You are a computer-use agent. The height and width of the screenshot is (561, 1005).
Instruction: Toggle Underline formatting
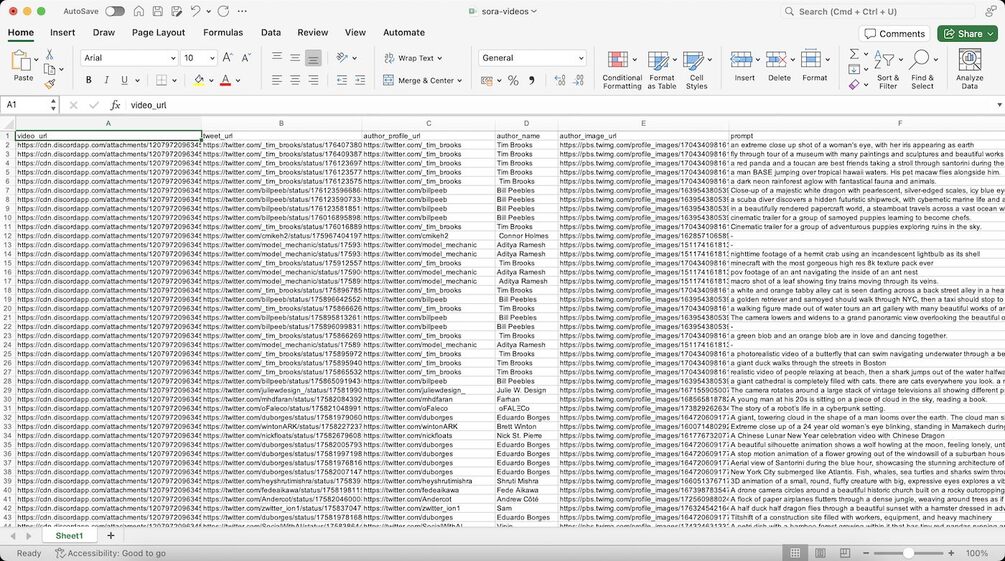click(x=124, y=80)
